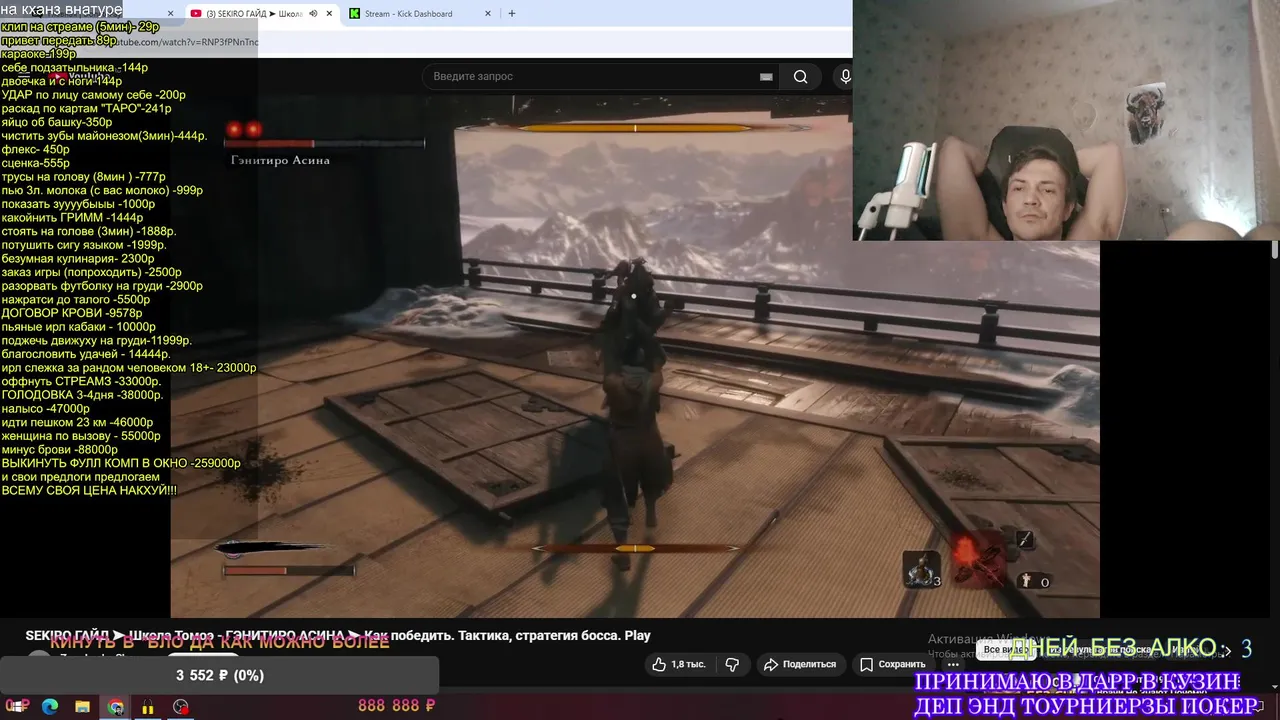Launch Microsoft Edge from taskbar
This screenshot has width=1280, height=720.
(50, 707)
